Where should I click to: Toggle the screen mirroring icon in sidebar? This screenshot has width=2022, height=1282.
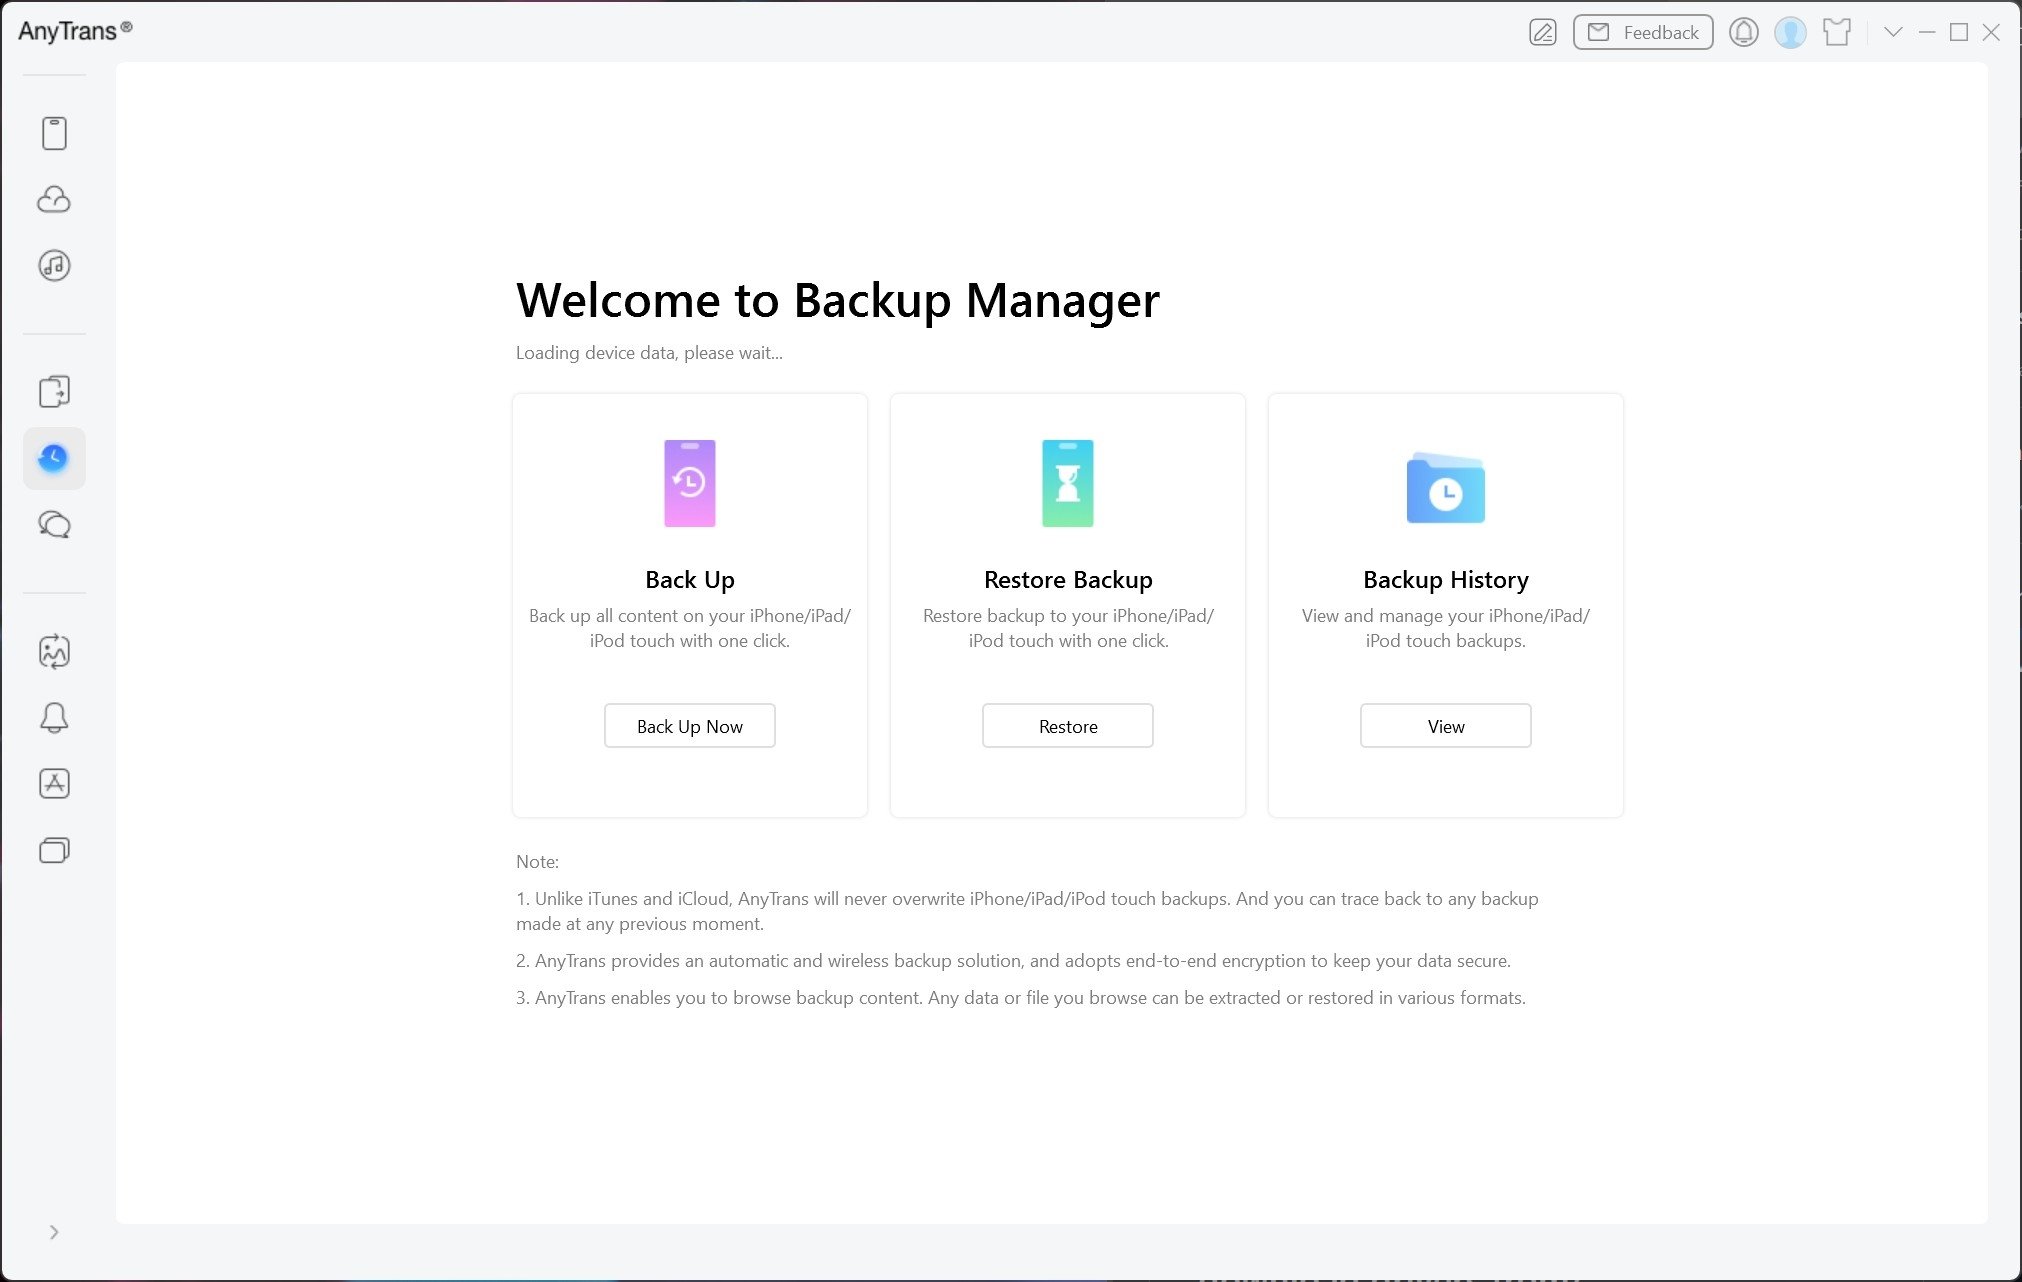tap(55, 849)
